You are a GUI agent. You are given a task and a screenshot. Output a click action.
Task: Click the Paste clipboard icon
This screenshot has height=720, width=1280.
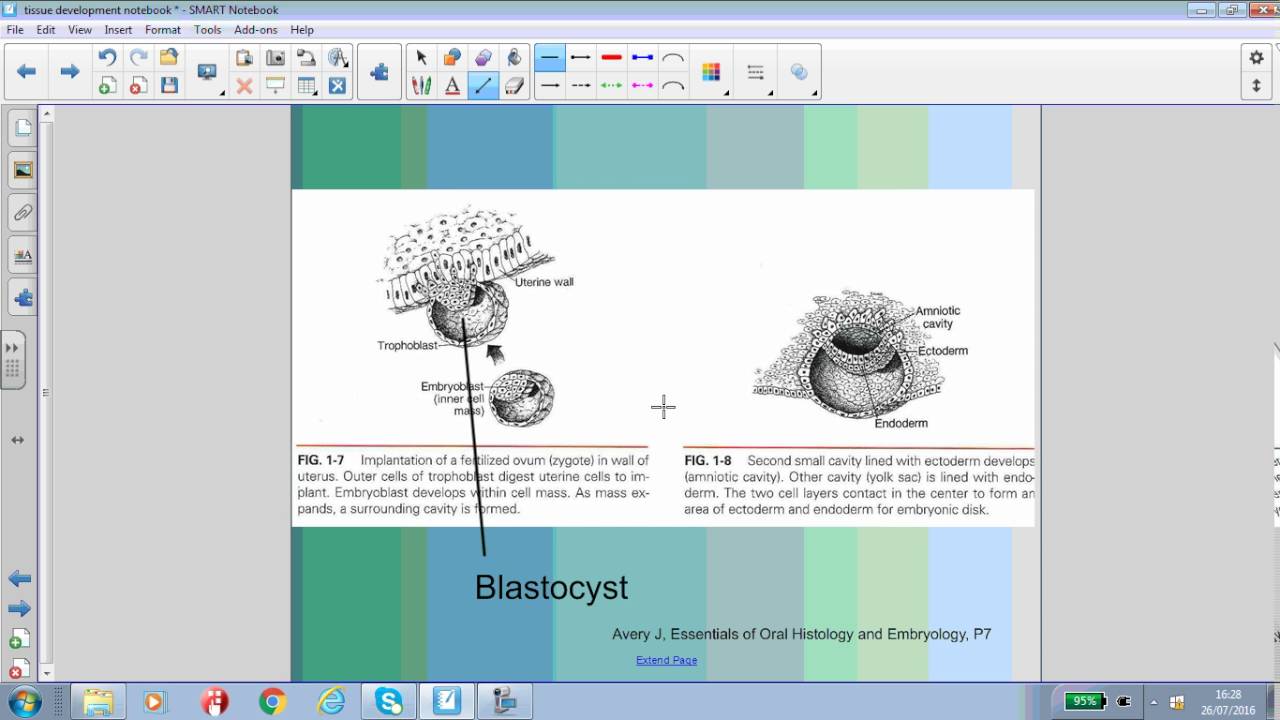[x=244, y=58]
